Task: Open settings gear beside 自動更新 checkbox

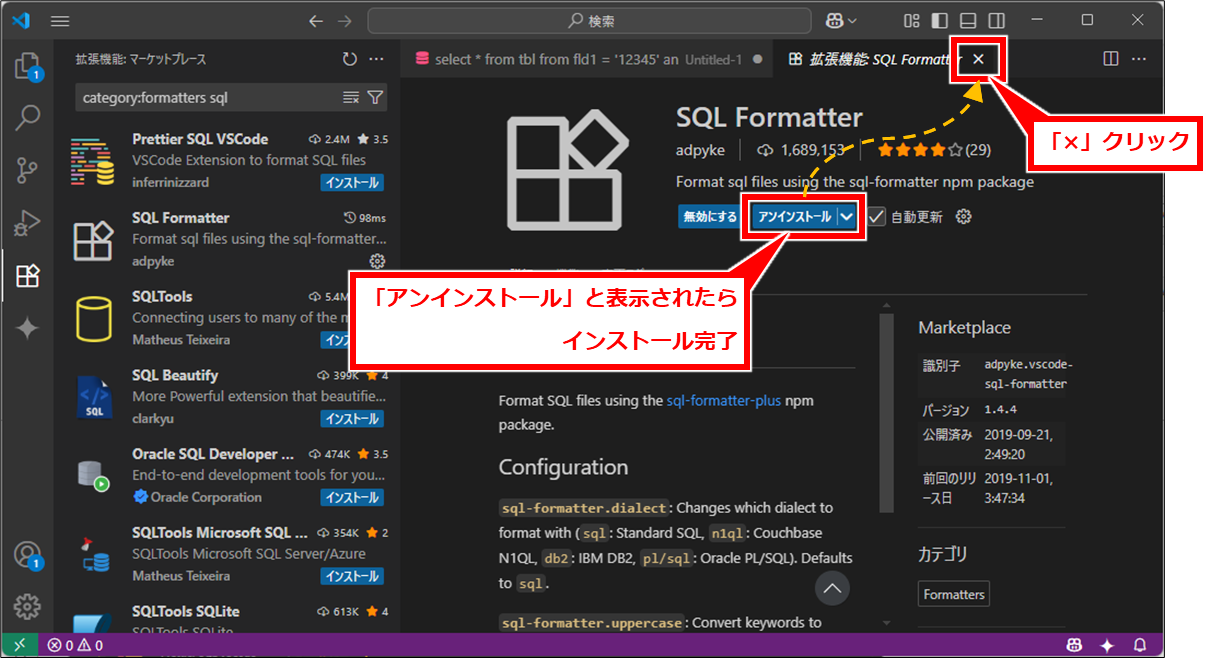Action: (x=964, y=216)
